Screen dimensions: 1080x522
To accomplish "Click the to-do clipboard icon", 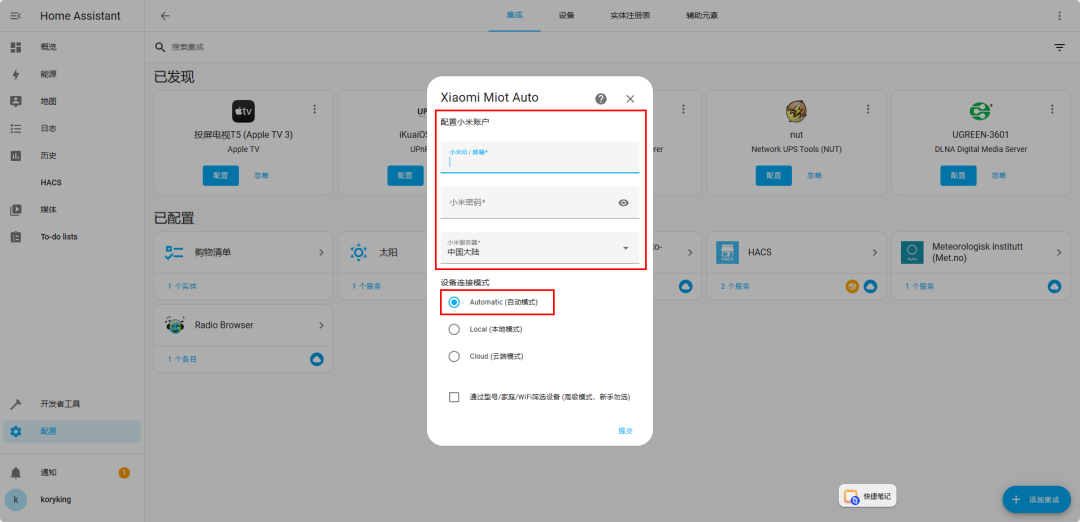I will tap(16, 237).
